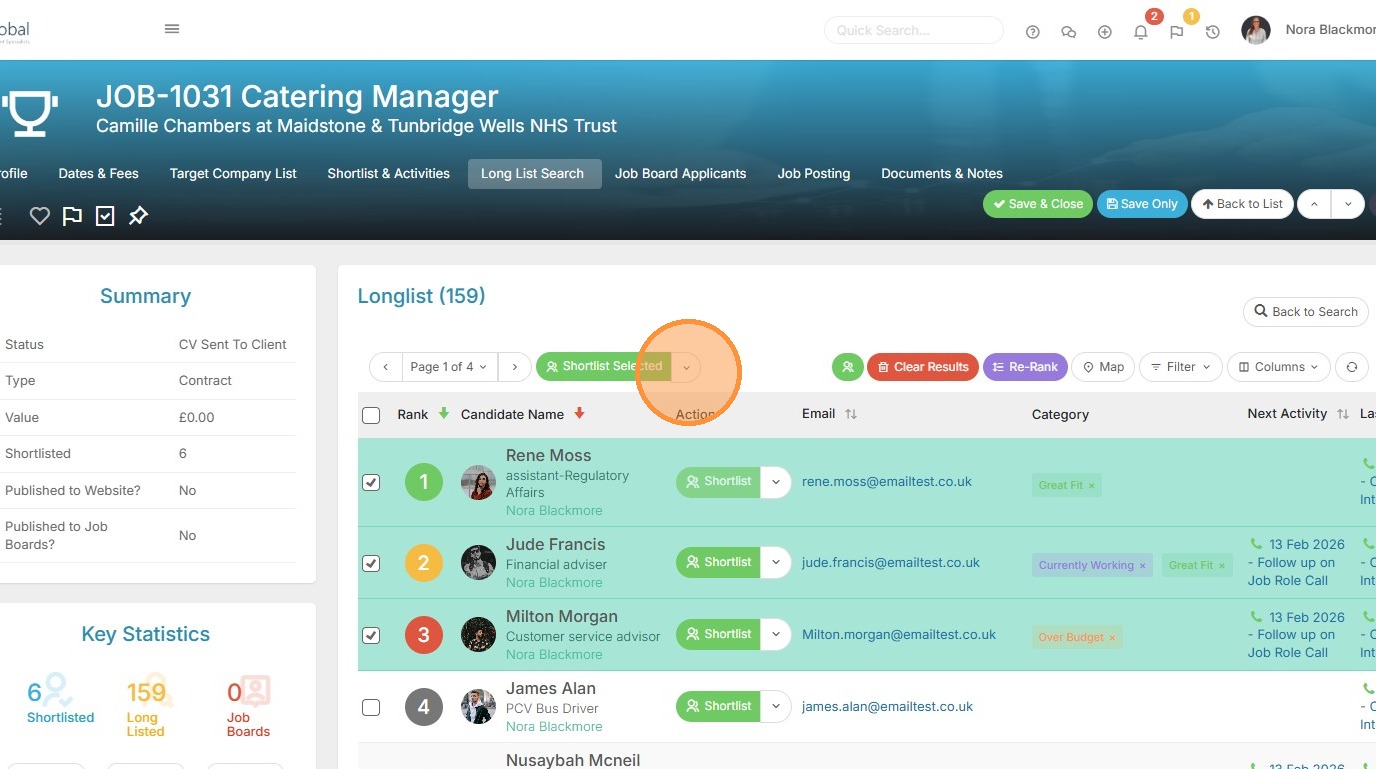Check James Alan row checkbox

point(371,707)
